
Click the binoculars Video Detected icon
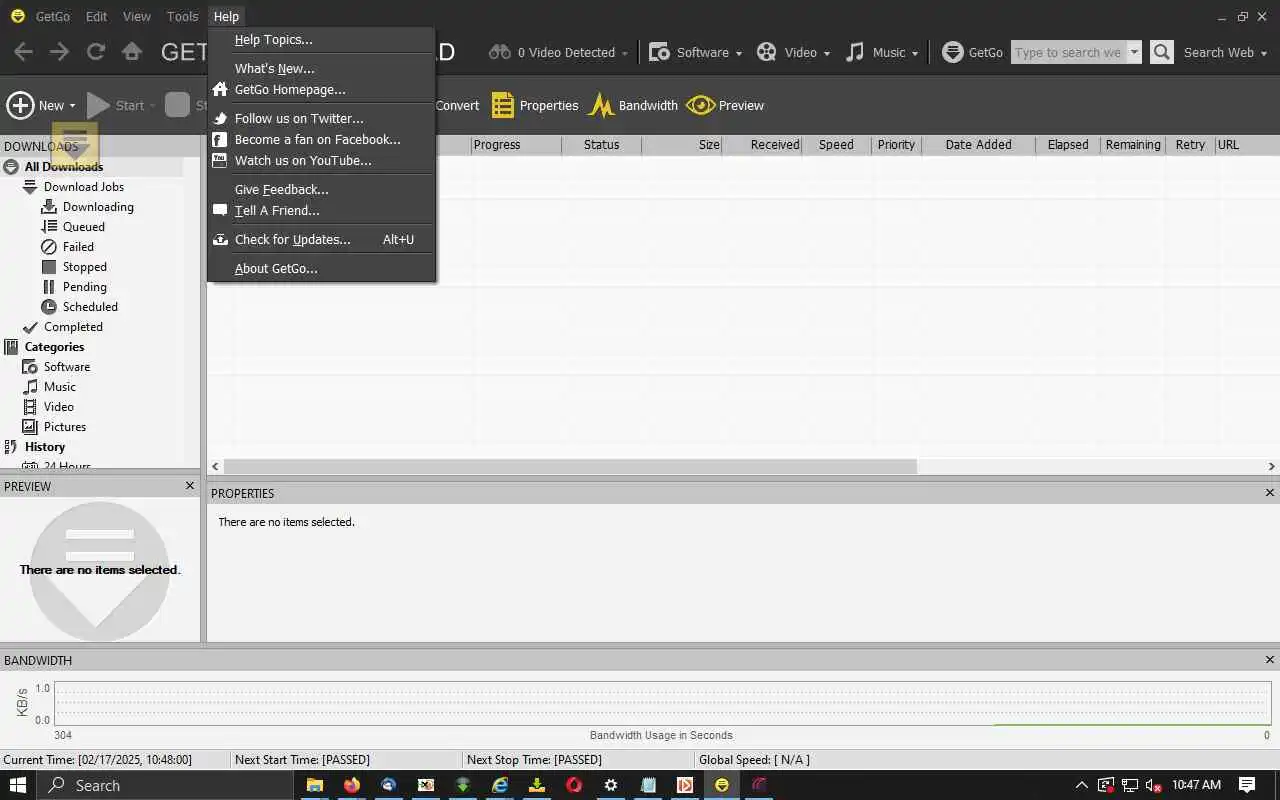click(500, 52)
